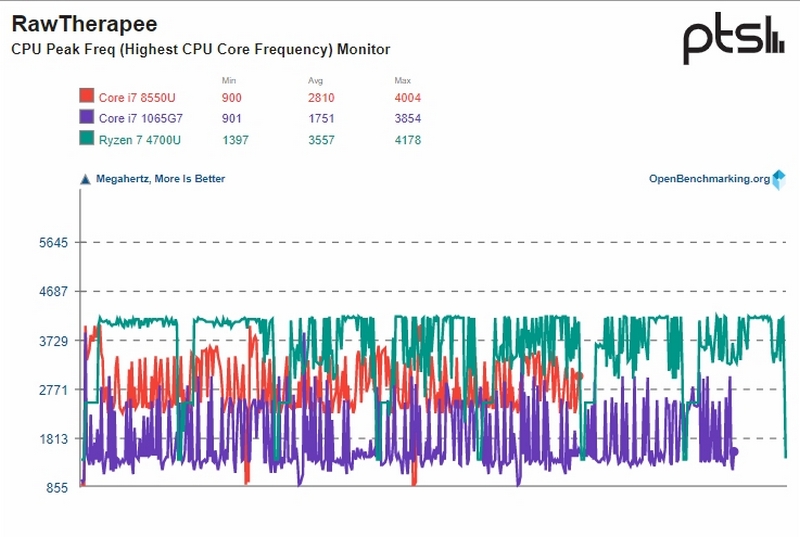The image size is (800, 537).
Task: Click the Megahertz, More Is Better label
Action: tap(160, 178)
